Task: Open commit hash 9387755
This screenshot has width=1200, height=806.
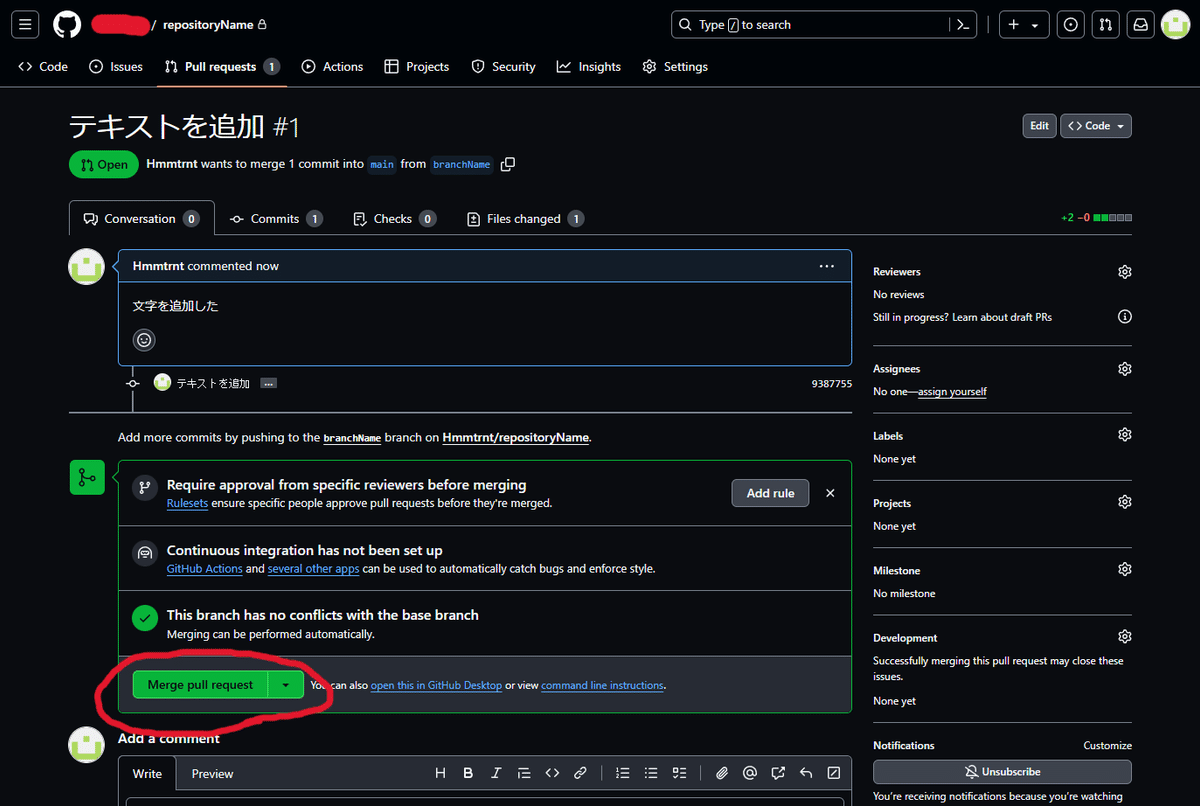Action: (832, 384)
